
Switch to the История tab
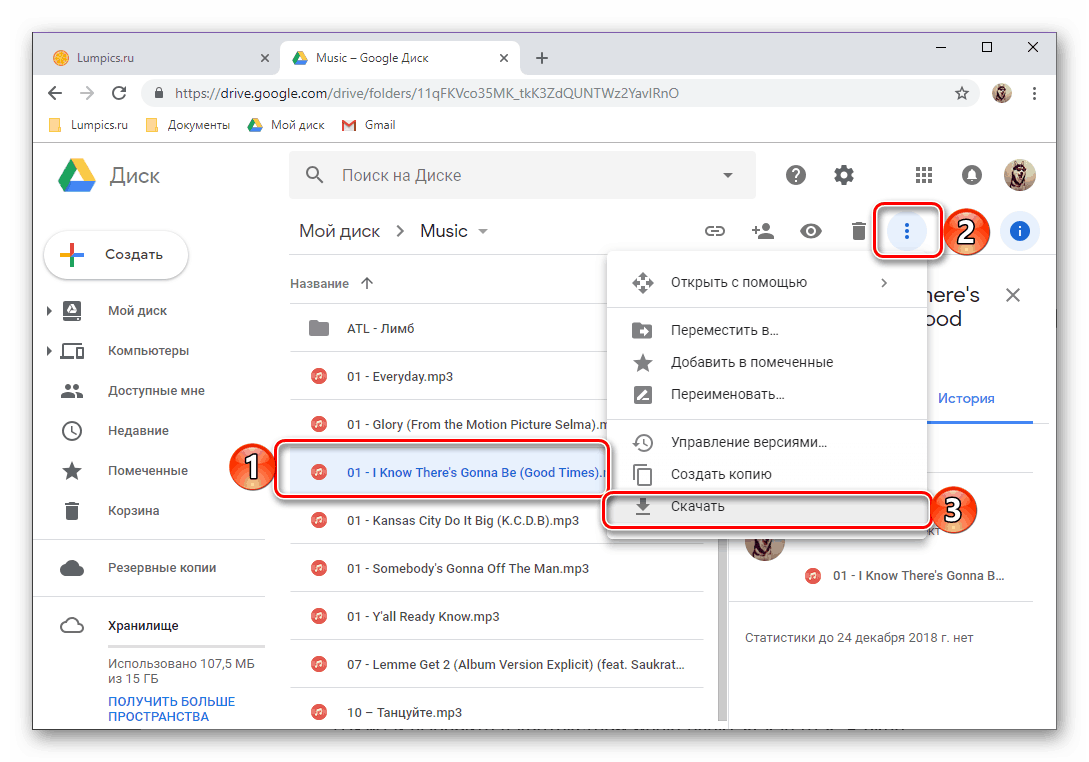(966, 398)
